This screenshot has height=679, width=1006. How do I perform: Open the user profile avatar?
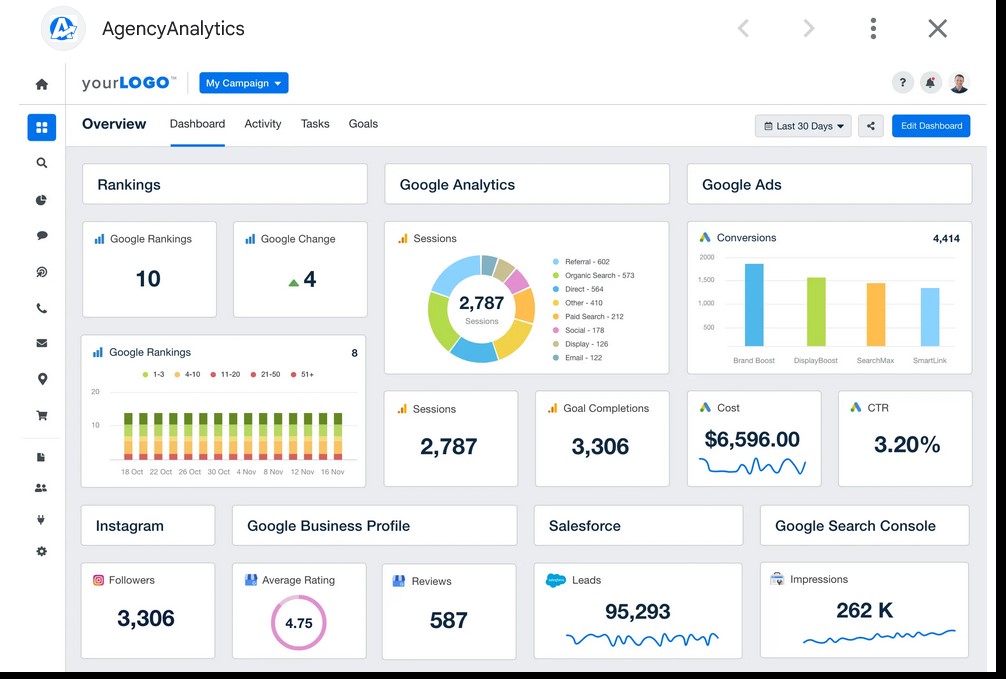point(959,82)
